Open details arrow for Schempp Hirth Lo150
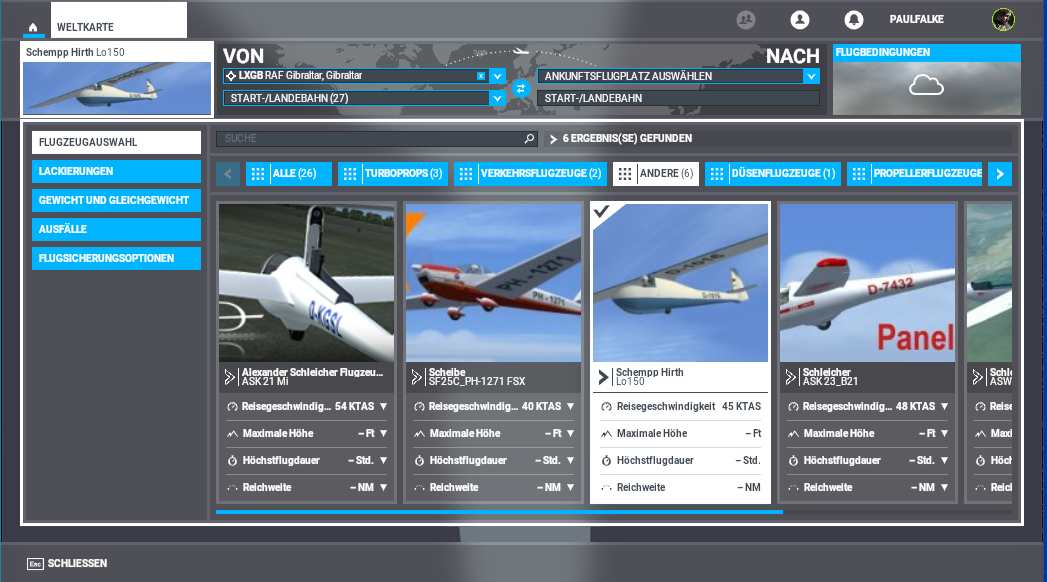 tap(603, 377)
